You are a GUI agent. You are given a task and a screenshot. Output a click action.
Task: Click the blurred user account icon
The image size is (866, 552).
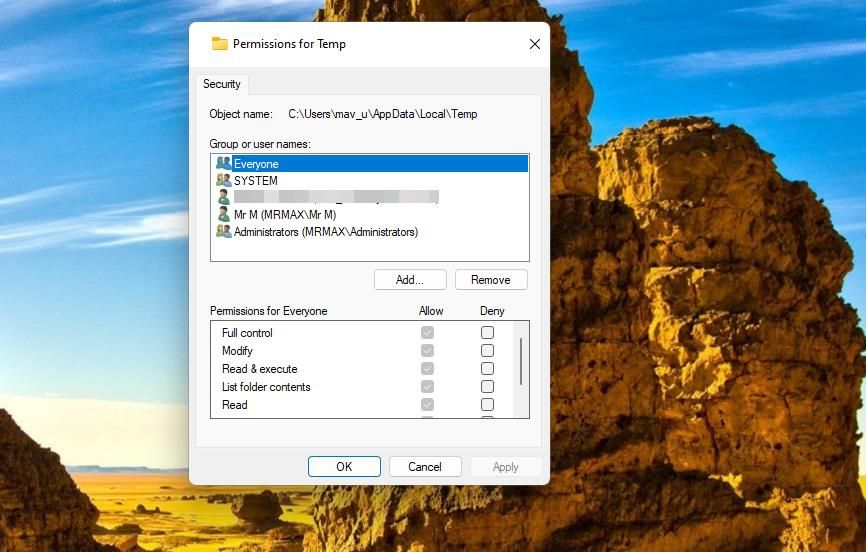pyautogui.click(x=223, y=197)
